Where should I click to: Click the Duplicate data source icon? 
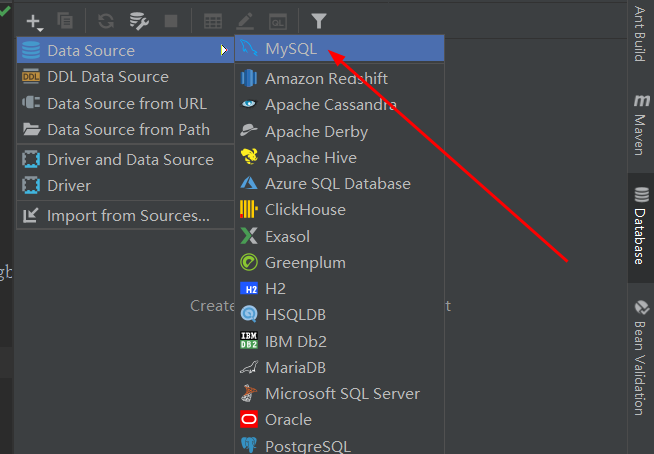point(65,20)
